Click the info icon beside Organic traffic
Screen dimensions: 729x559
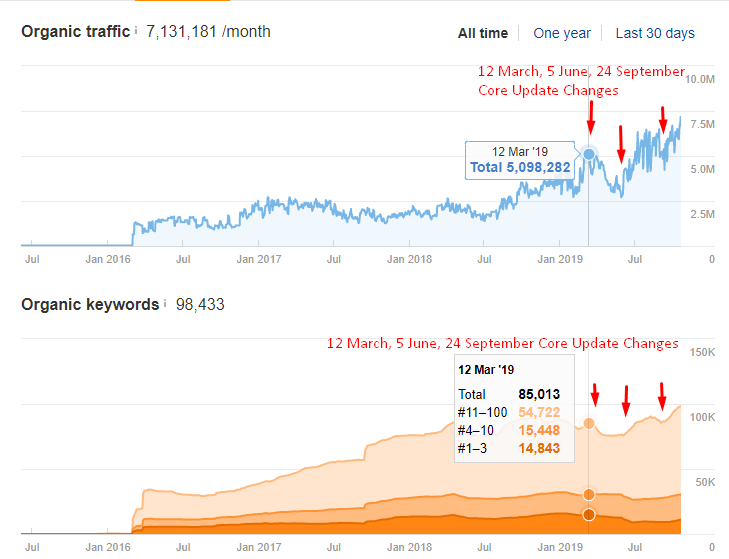[137, 30]
